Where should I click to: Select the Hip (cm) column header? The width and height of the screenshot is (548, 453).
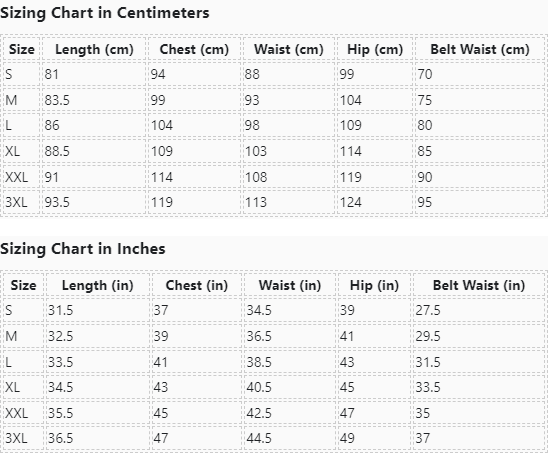pyautogui.click(x=375, y=49)
